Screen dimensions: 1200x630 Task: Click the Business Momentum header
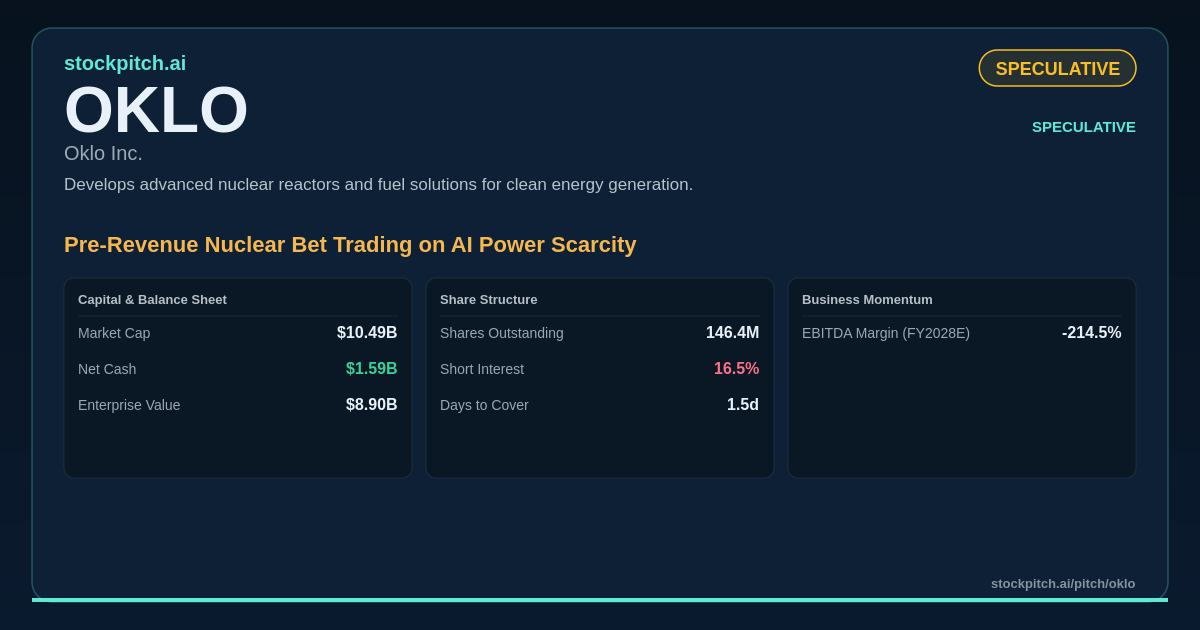[x=867, y=299]
